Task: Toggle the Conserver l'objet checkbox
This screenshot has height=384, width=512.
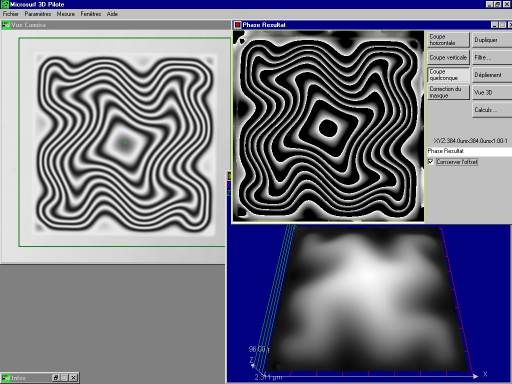Action: pyautogui.click(x=431, y=162)
